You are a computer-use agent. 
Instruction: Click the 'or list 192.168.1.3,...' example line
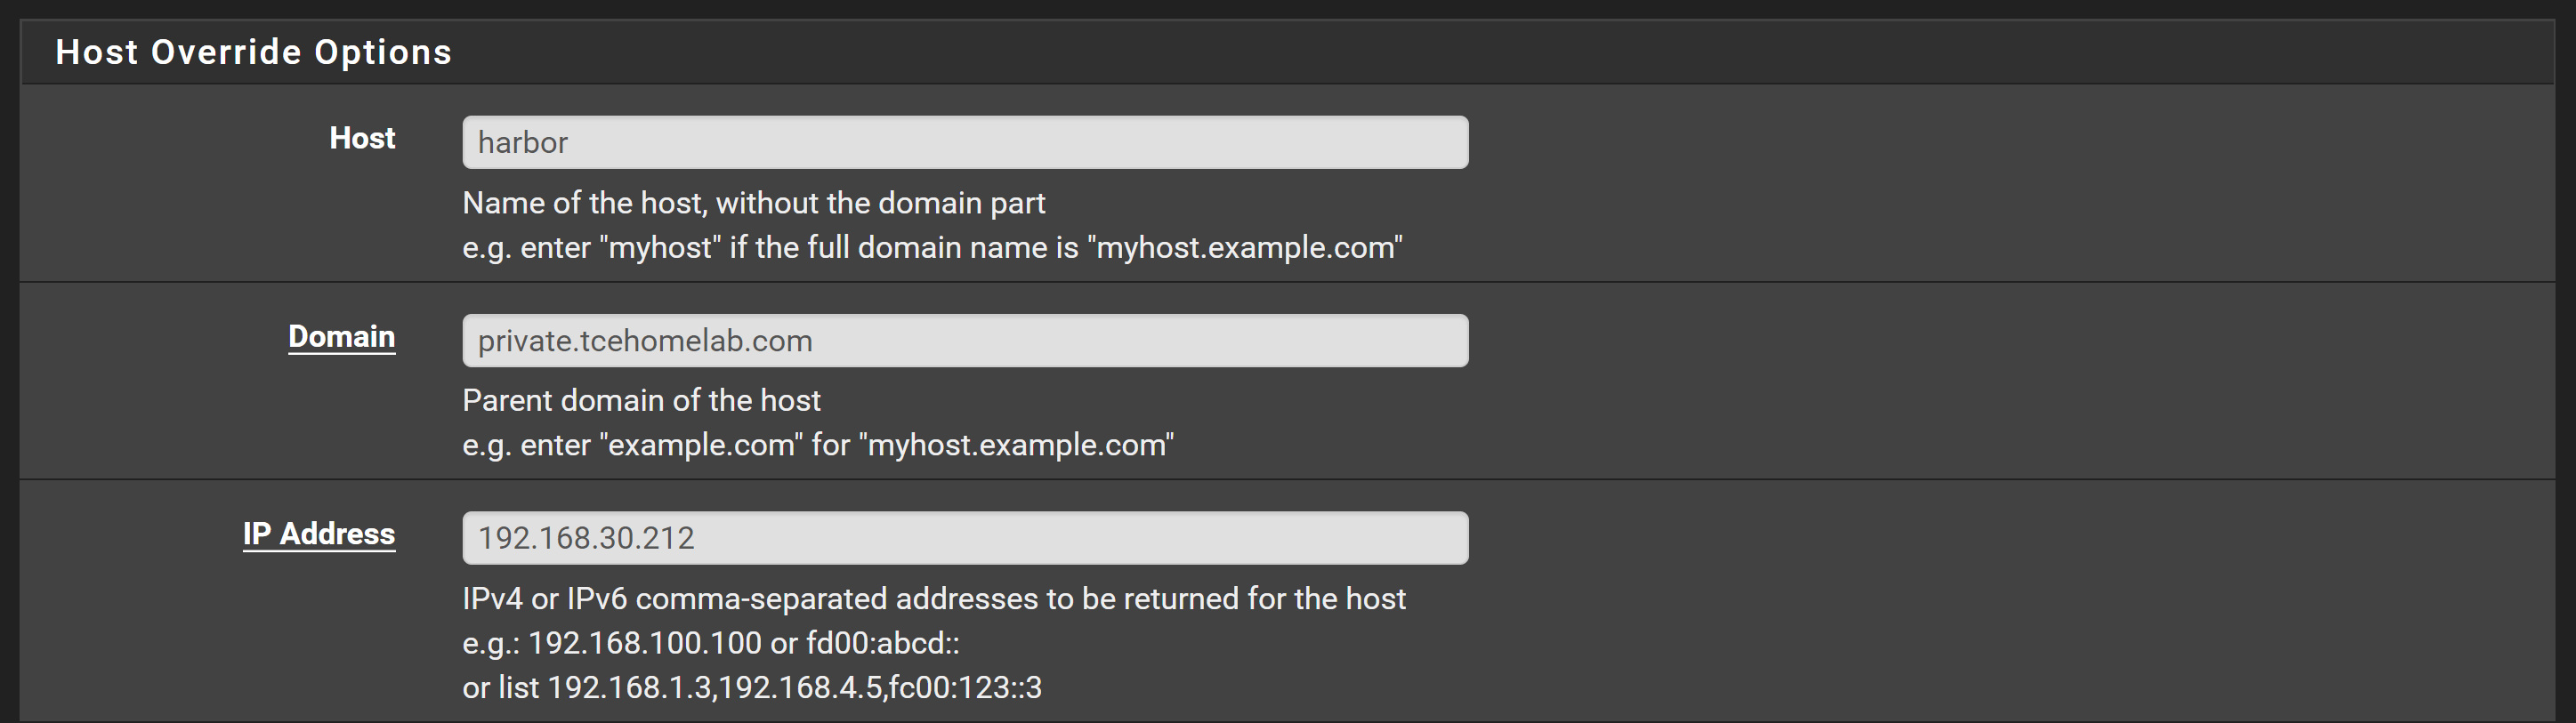click(x=752, y=687)
